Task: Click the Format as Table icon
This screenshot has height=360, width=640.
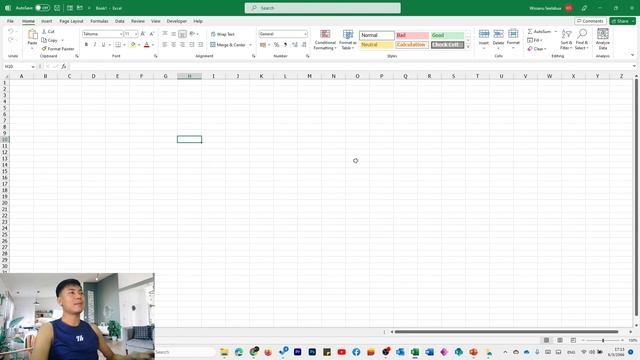Action: coord(348,35)
